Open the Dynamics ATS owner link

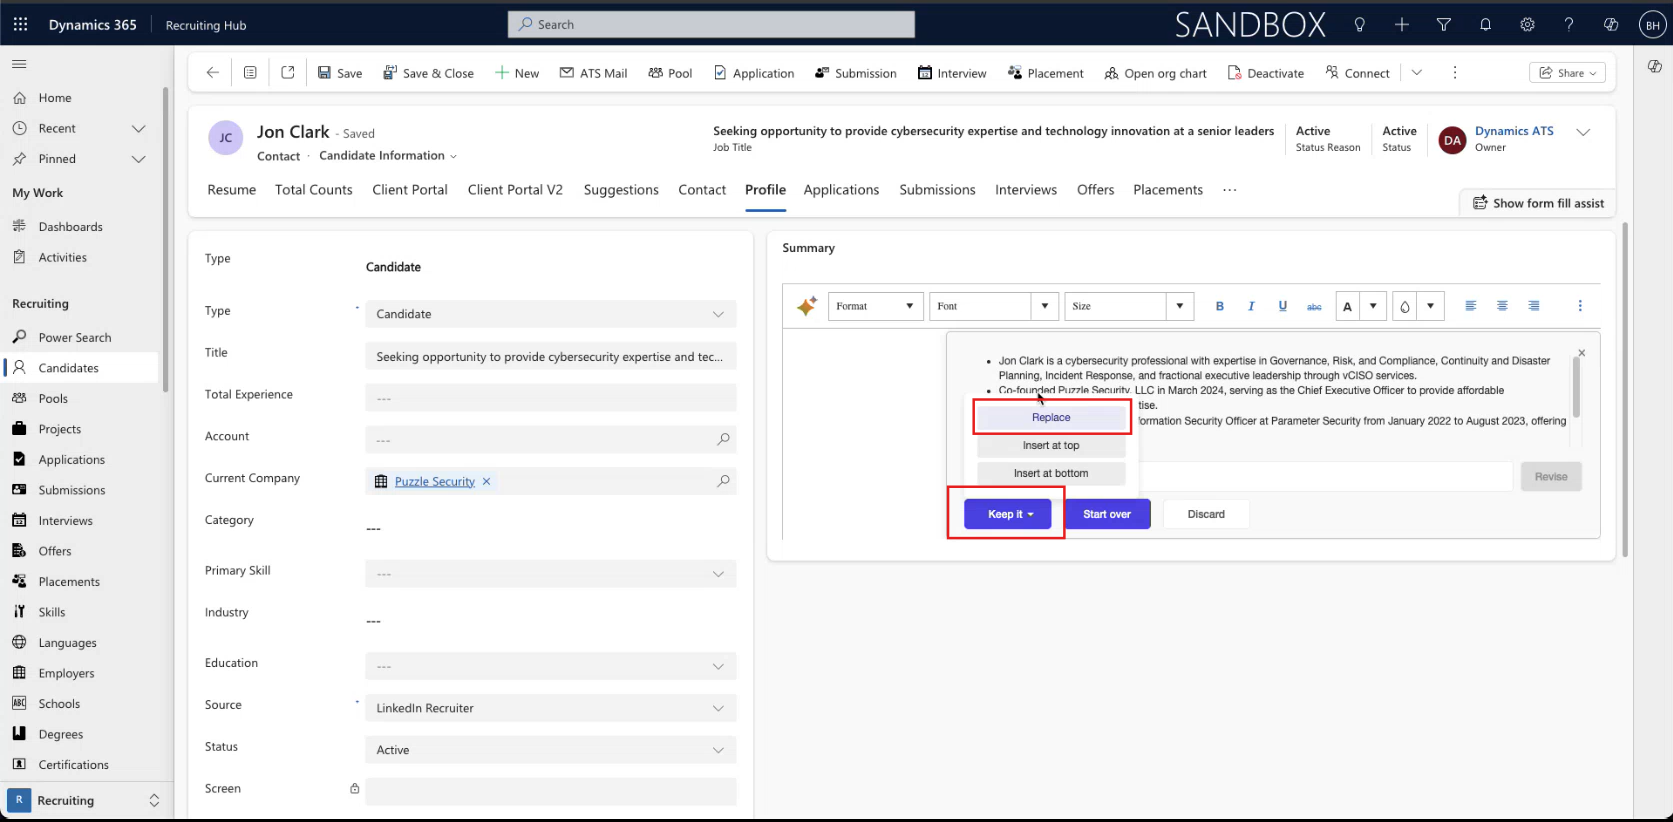coord(1514,131)
